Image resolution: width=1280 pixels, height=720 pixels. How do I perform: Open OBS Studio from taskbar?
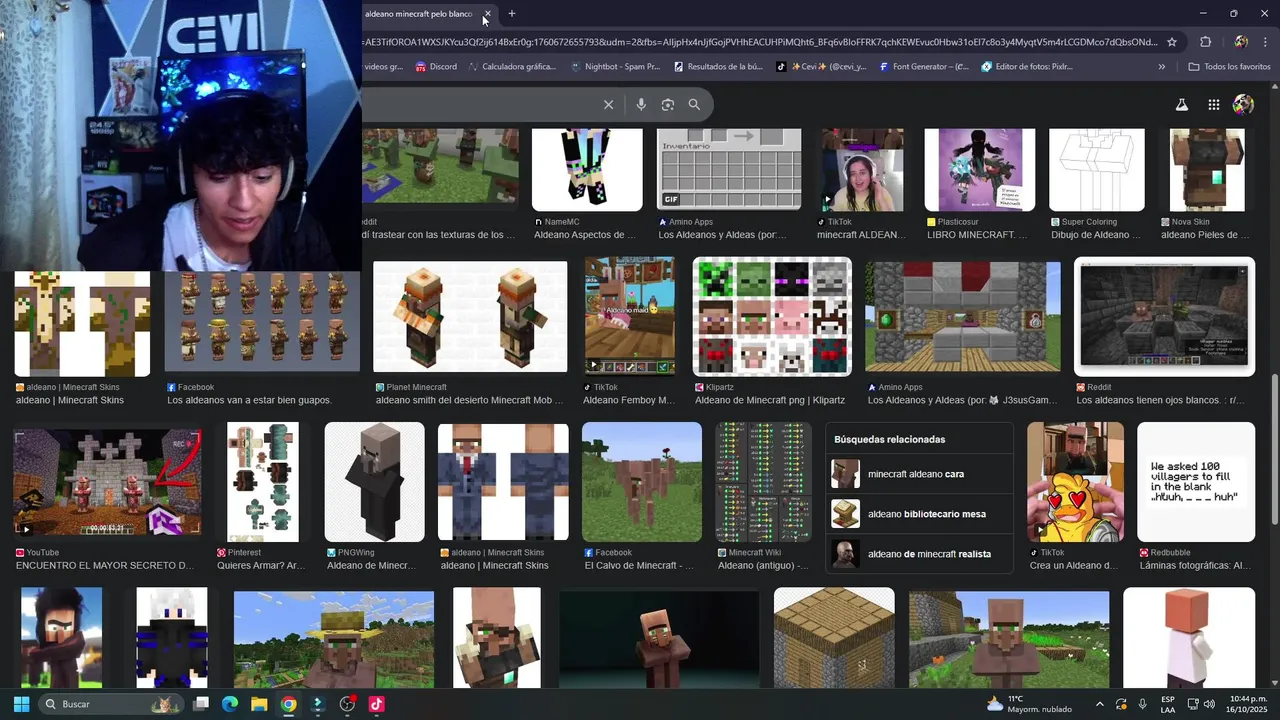(347, 704)
